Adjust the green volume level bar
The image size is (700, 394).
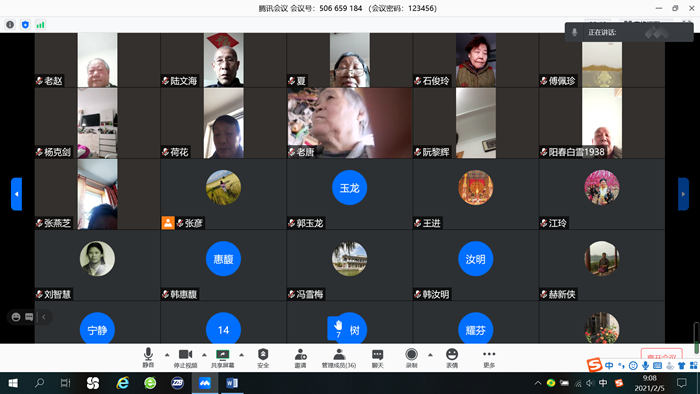(x=696, y=338)
